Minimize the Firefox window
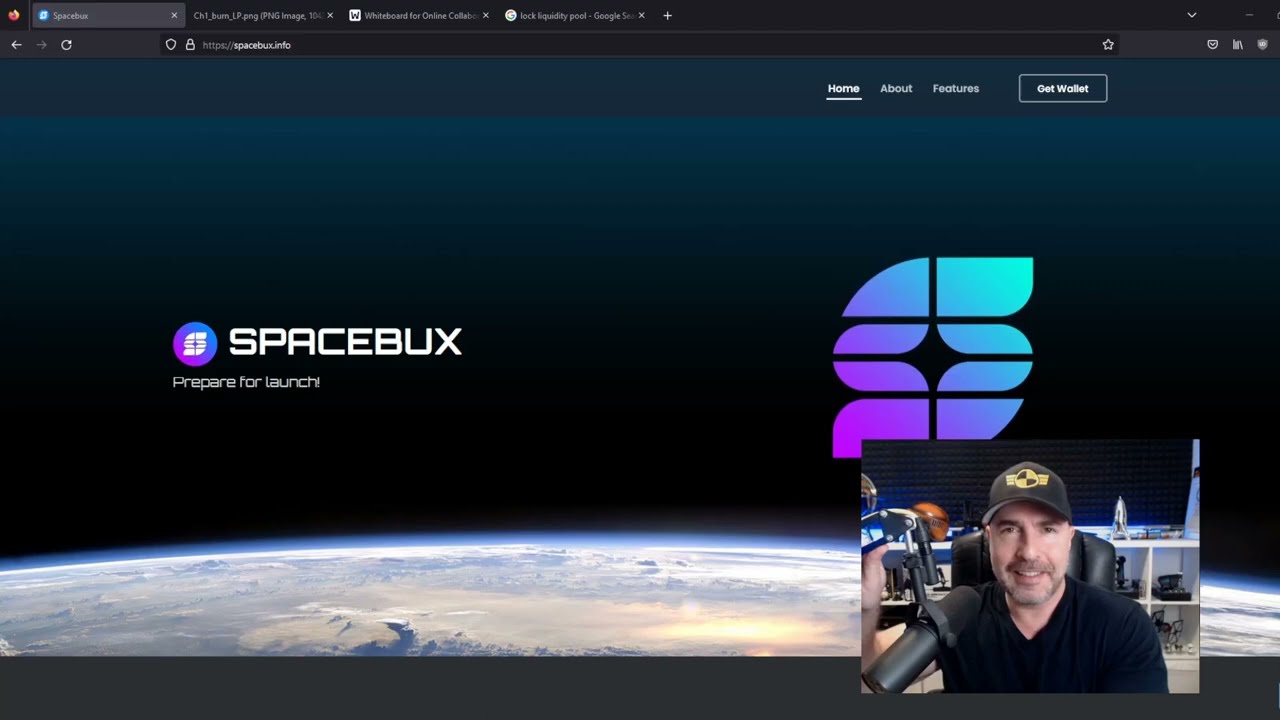This screenshot has width=1280, height=720. (1249, 15)
